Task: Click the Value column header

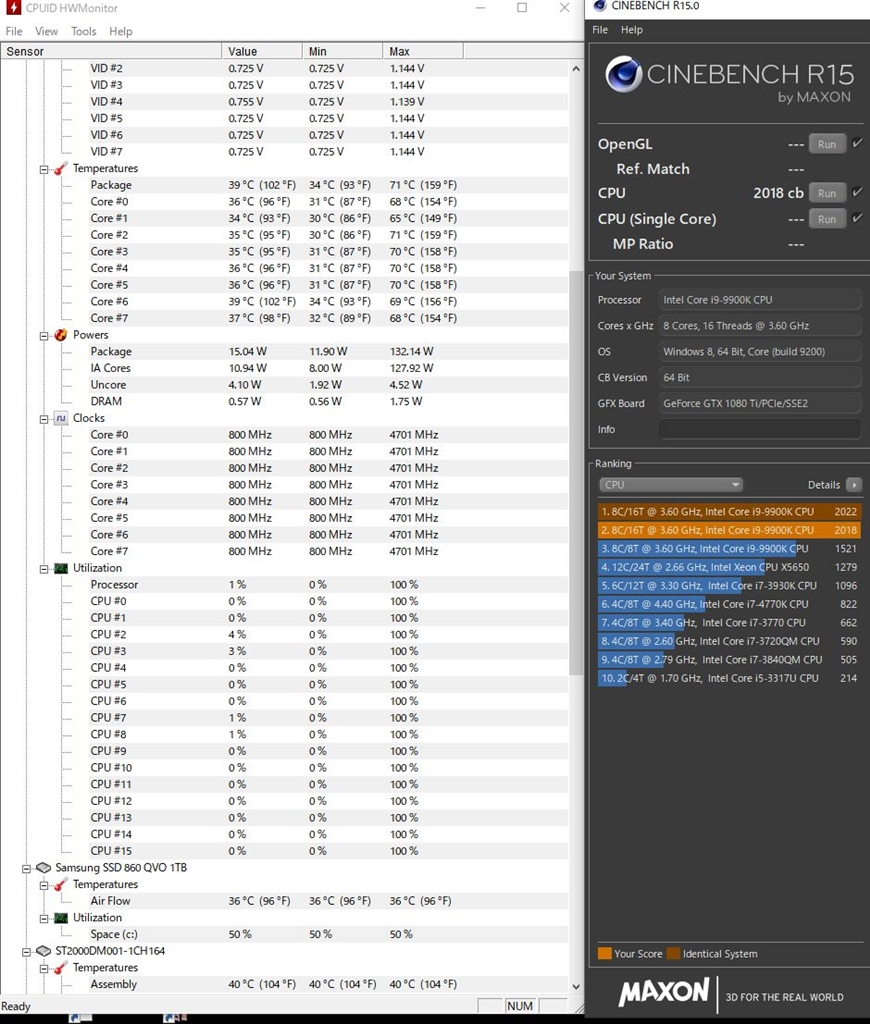Action: coord(262,51)
